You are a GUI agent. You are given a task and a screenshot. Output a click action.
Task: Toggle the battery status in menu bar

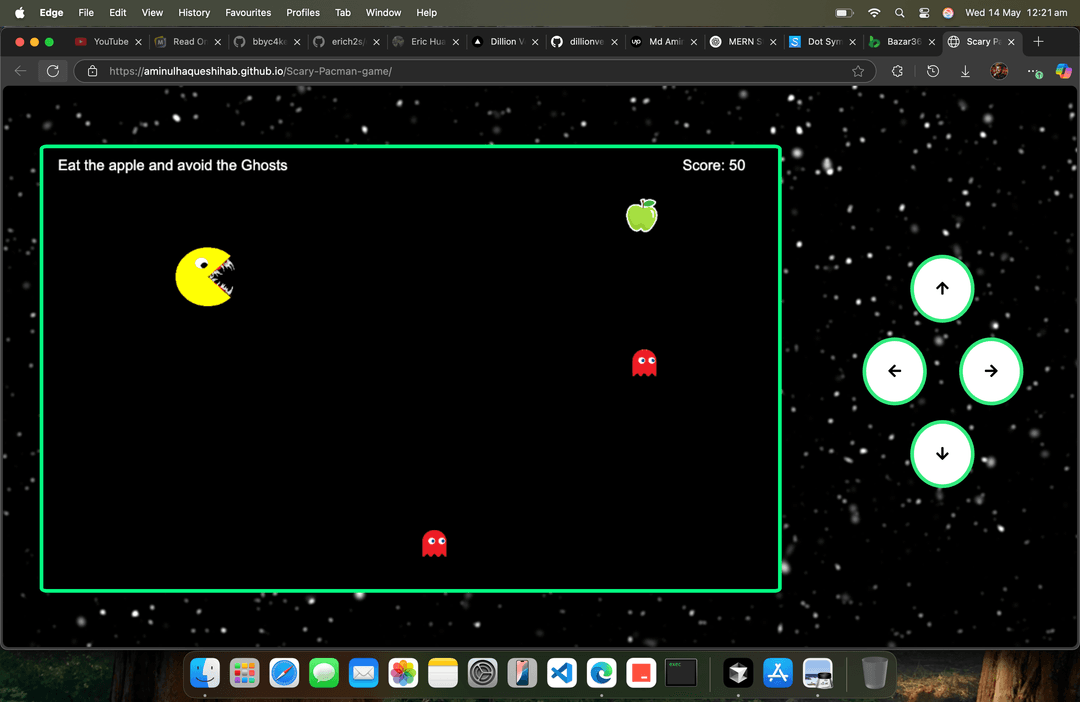click(x=843, y=13)
